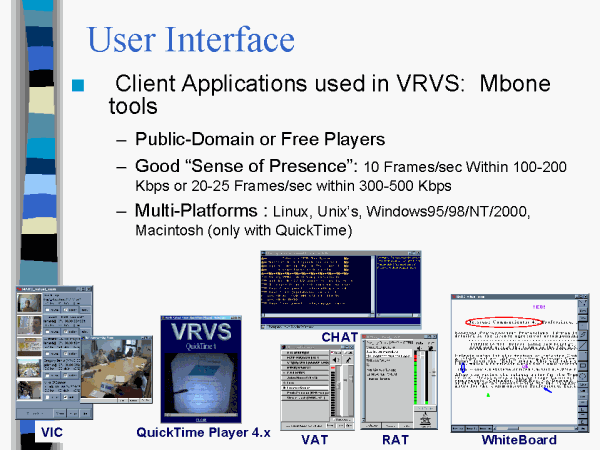Toggle mute checkbox for second VIC participant
600x450 pixels.
[47, 331]
